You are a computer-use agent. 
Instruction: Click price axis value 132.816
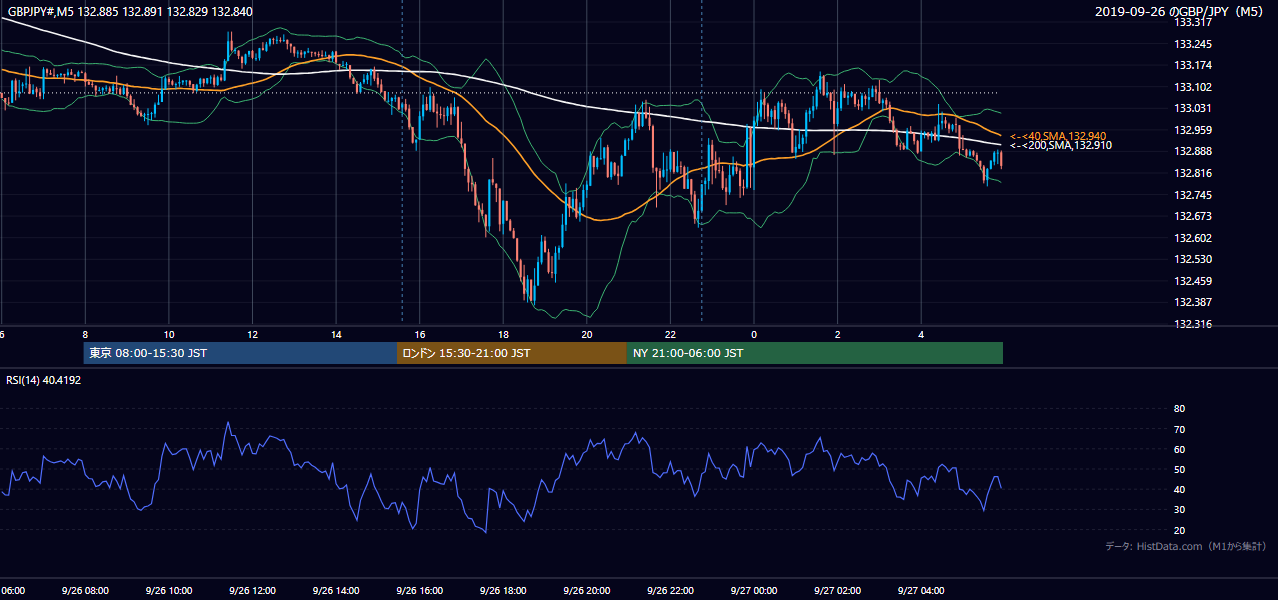click(1193, 173)
